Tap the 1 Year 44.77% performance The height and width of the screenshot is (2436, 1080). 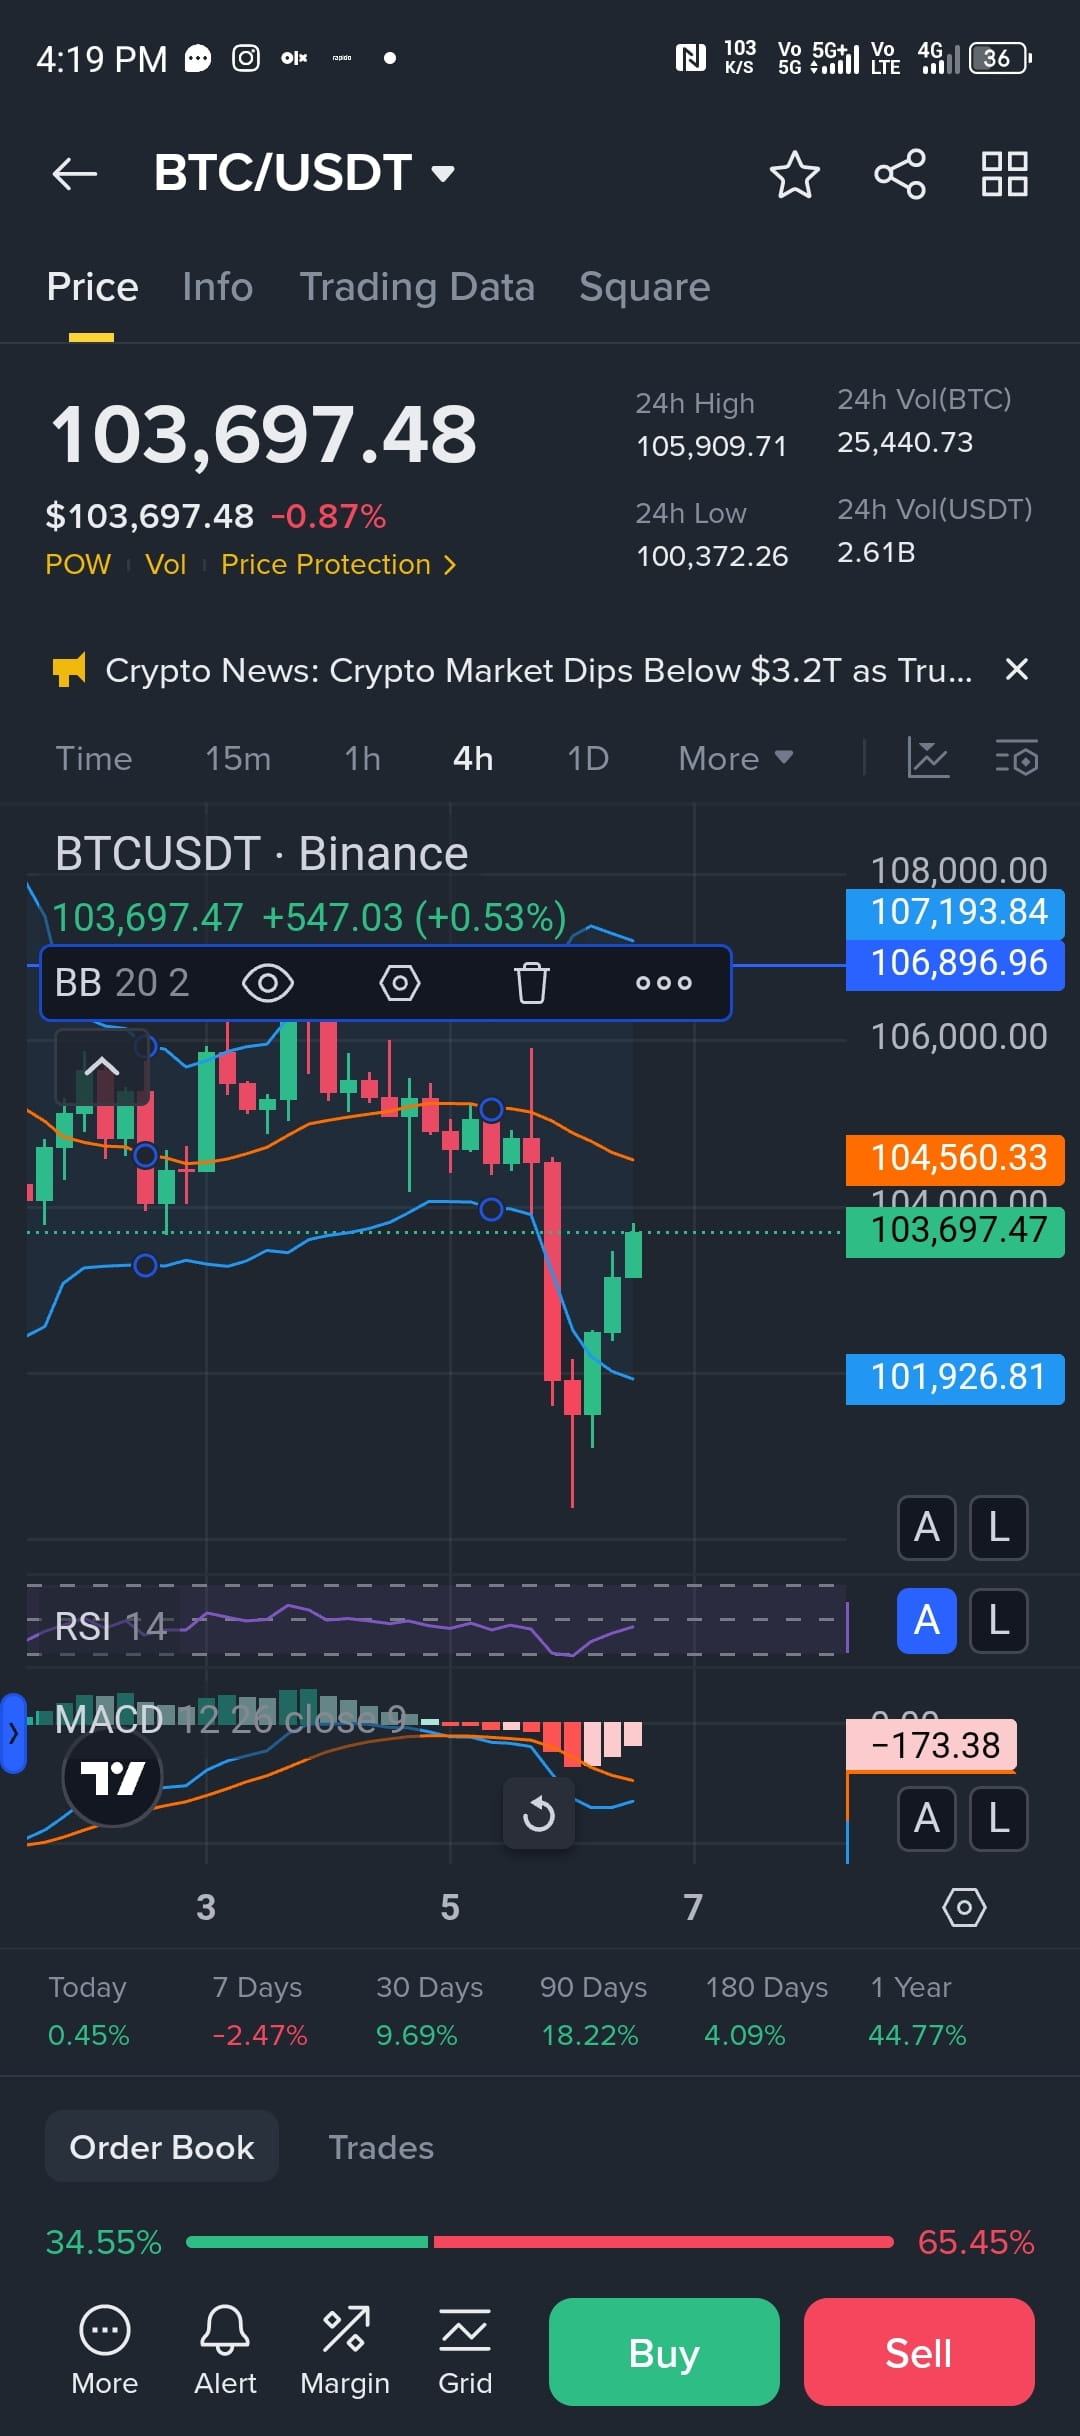[x=917, y=2010]
